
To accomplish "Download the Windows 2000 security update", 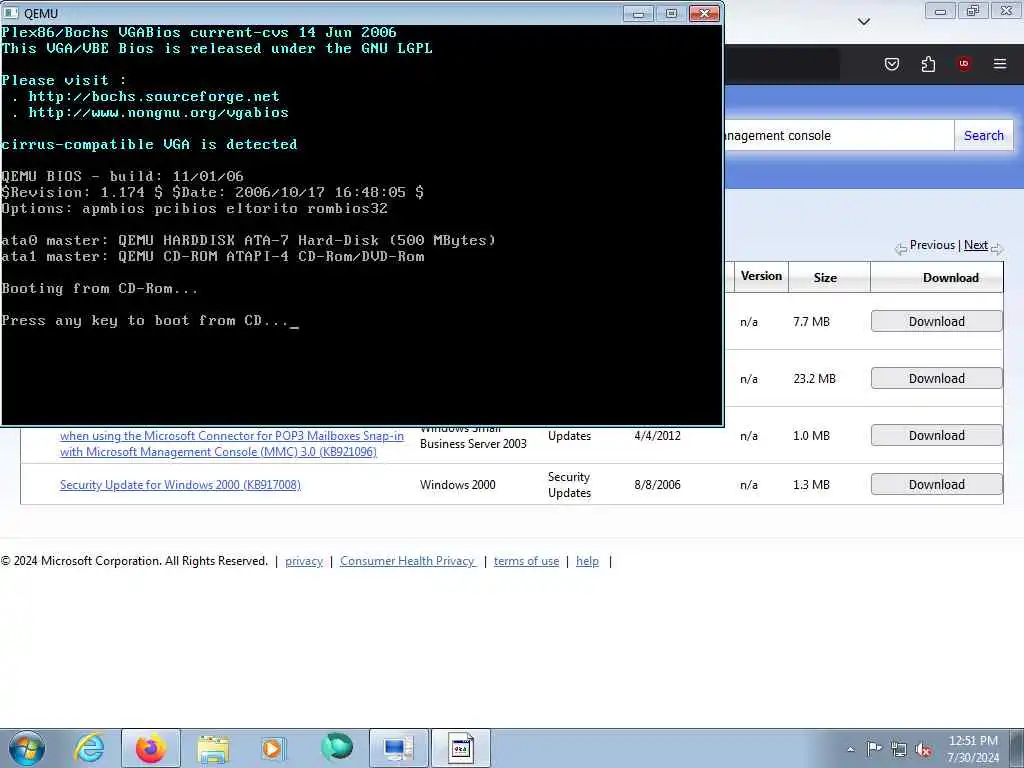I will pyautogui.click(x=936, y=485).
